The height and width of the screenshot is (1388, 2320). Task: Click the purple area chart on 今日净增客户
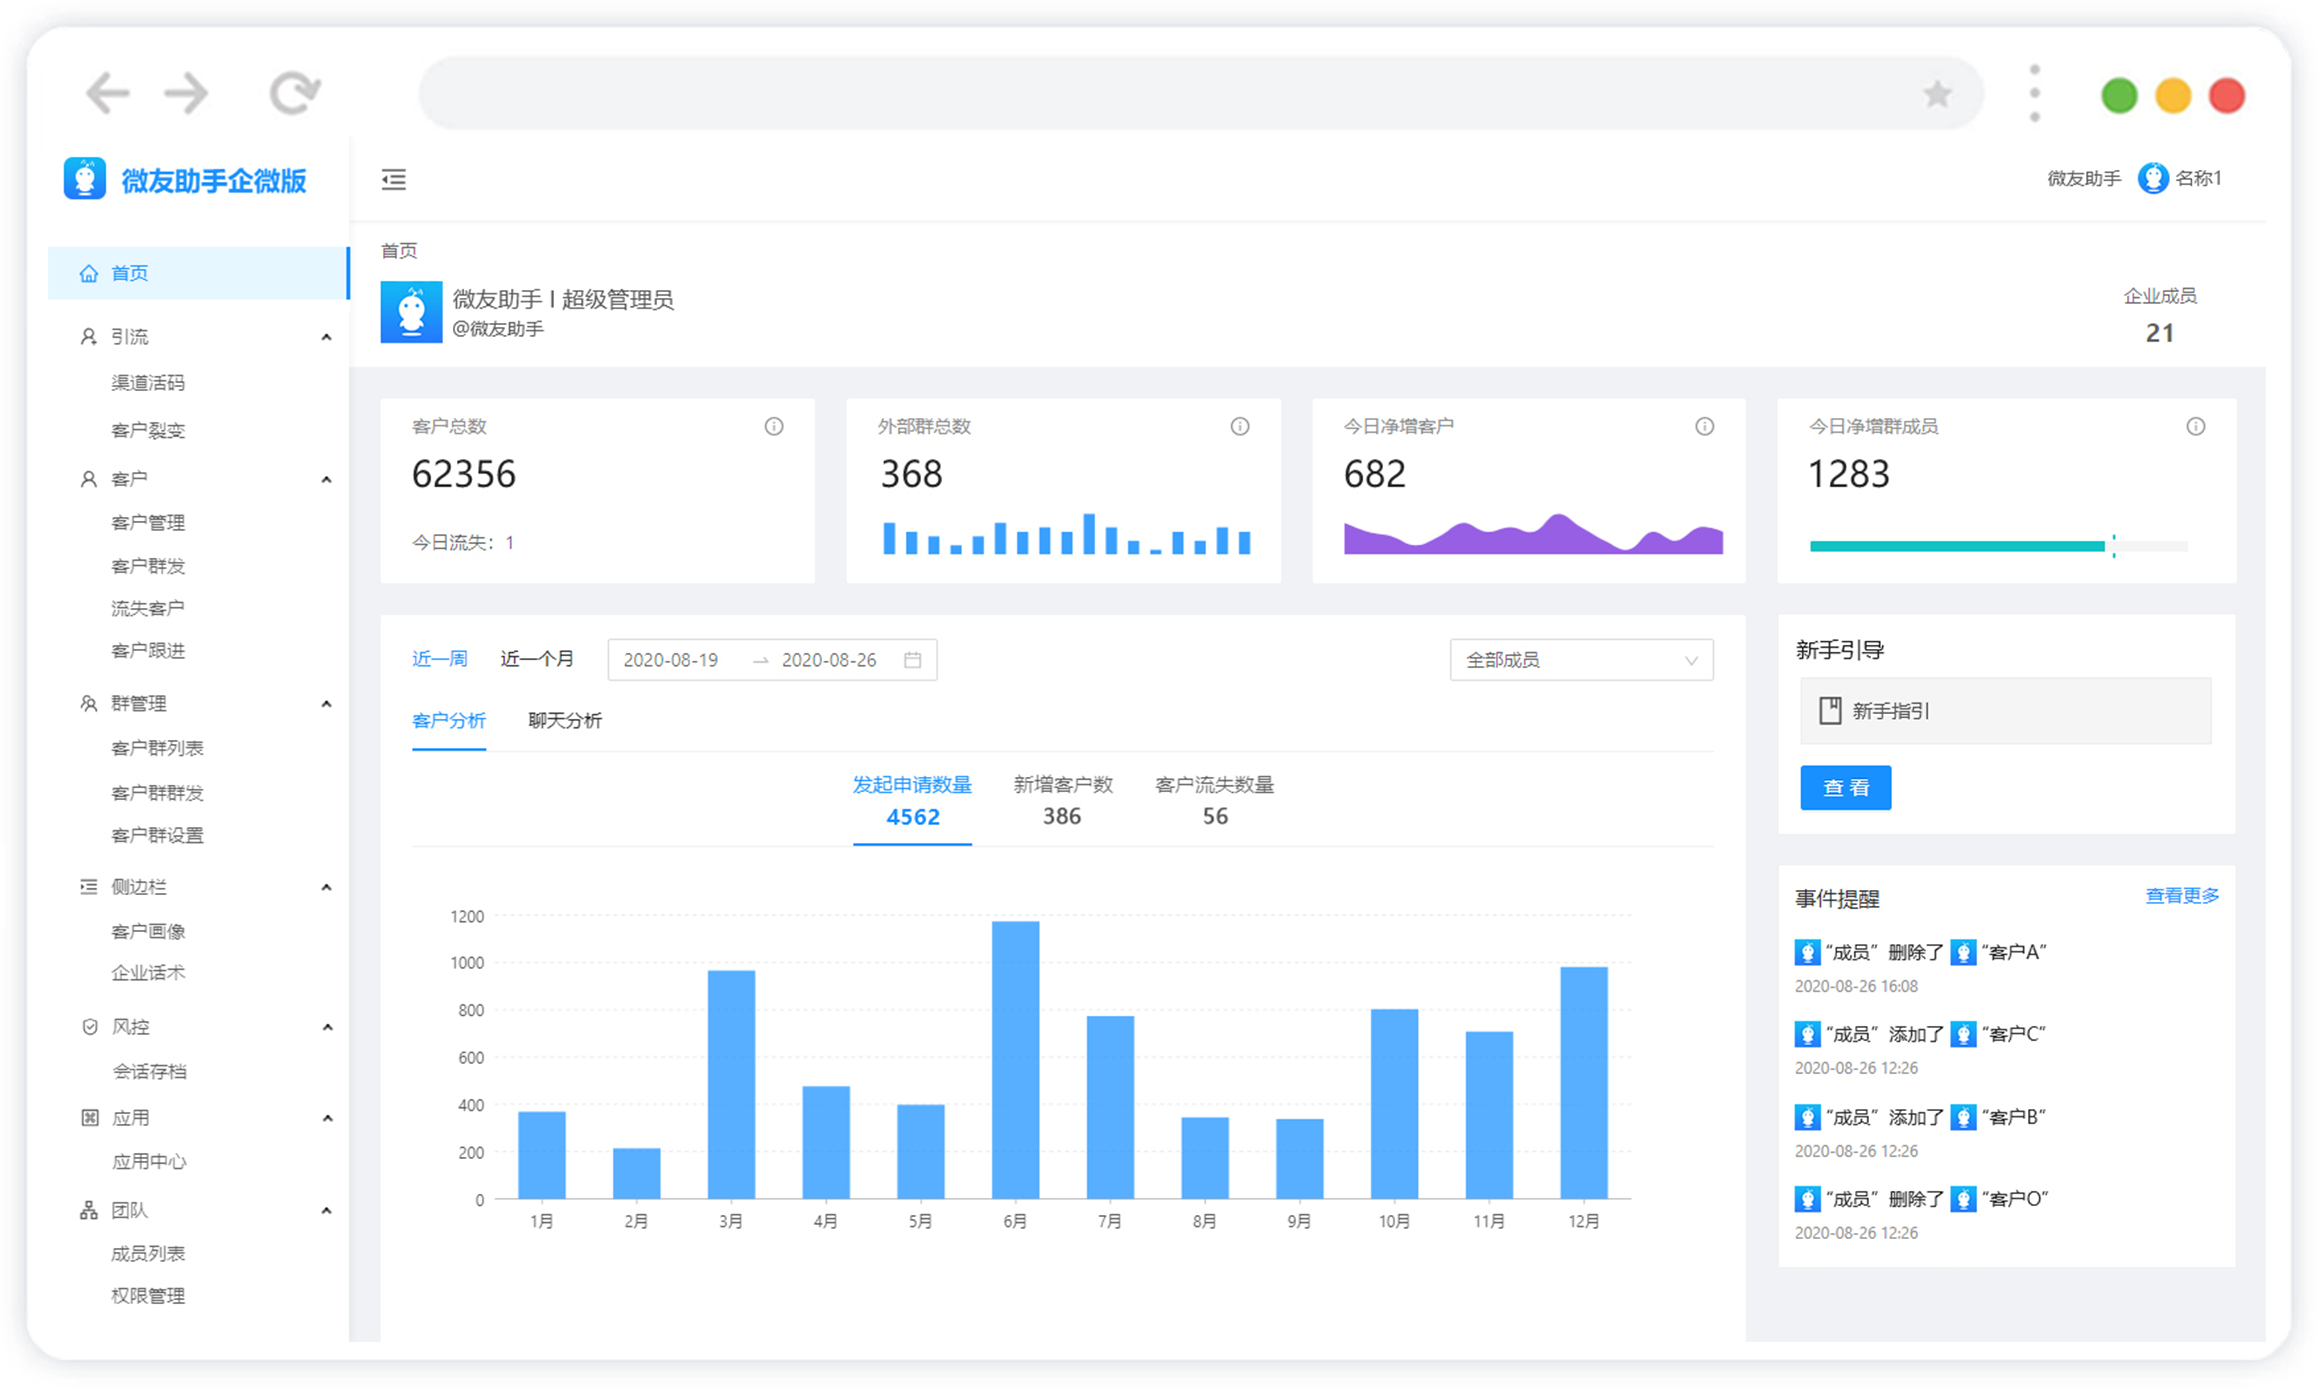coord(1533,535)
